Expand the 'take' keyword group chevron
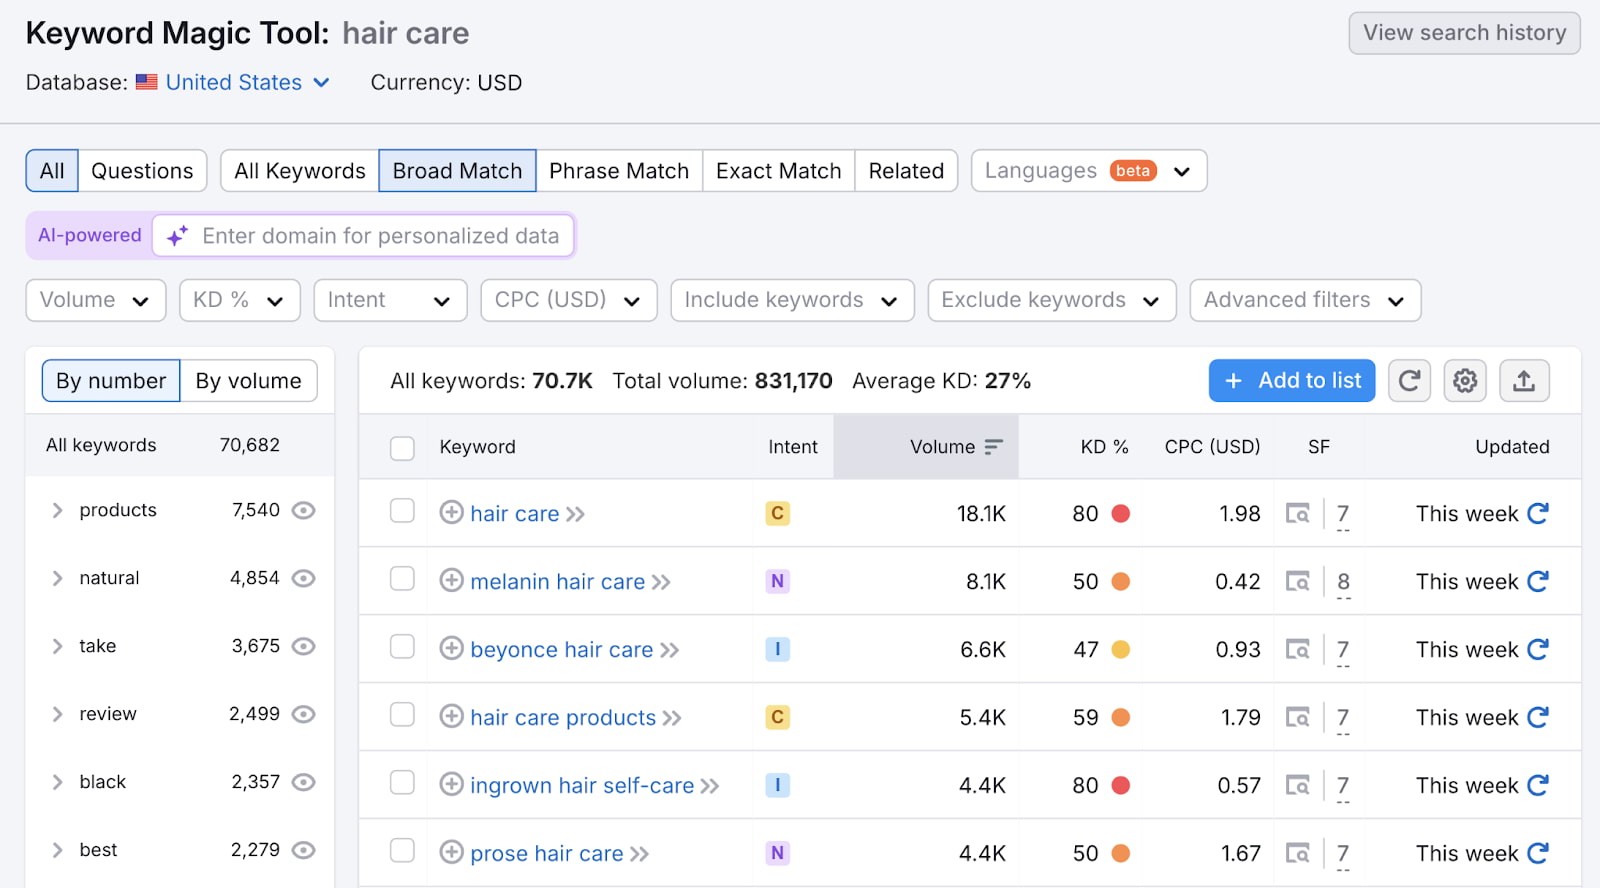The image size is (1600, 888). tap(57, 646)
